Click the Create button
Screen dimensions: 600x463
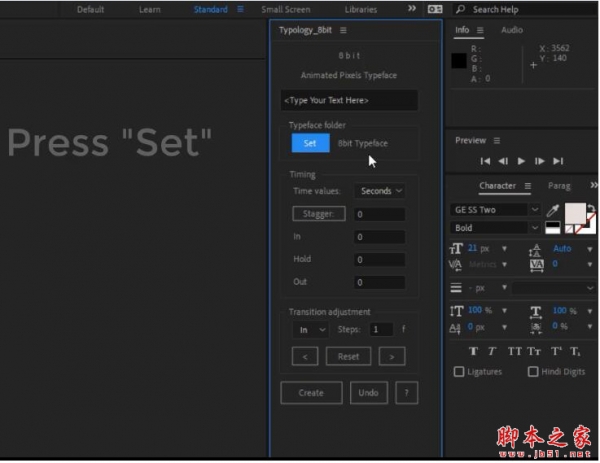(311, 394)
